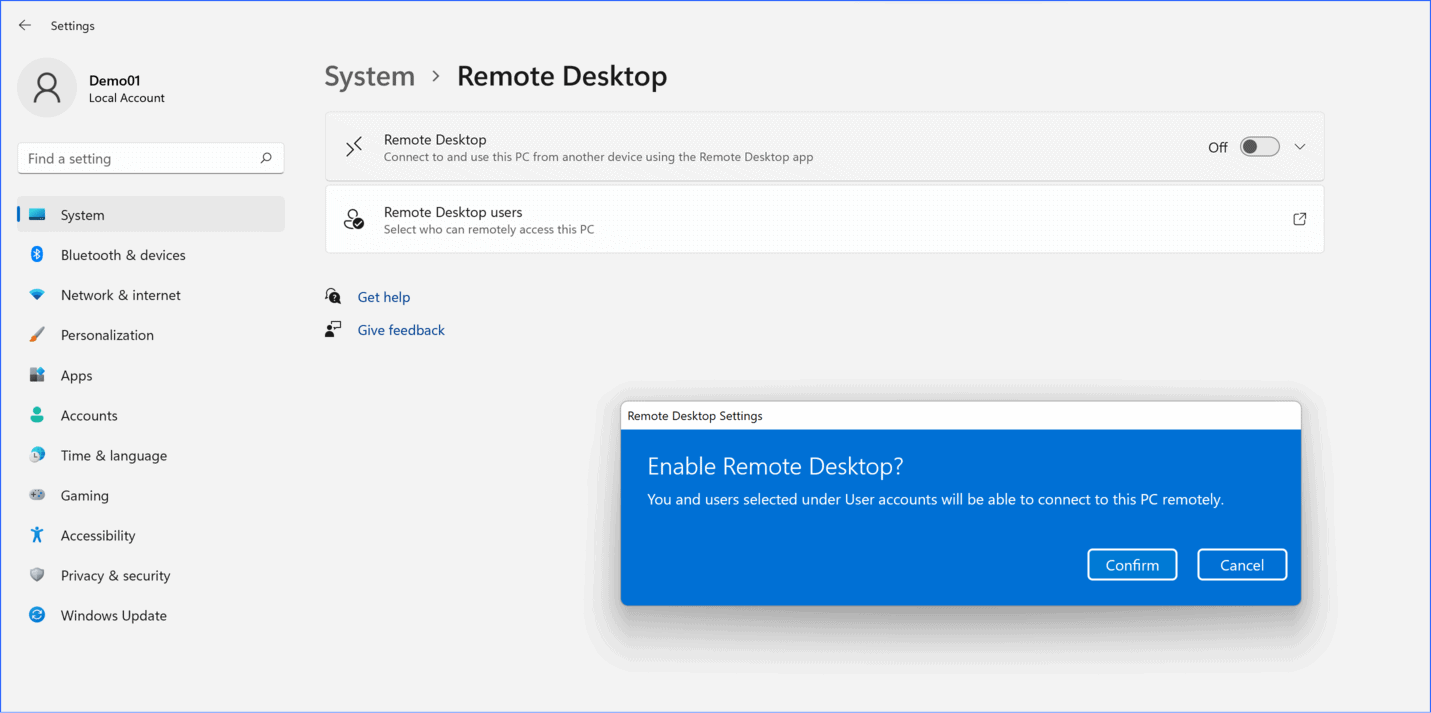Image resolution: width=1431 pixels, height=713 pixels.
Task: Open the Accounts section
Action: 151,415
